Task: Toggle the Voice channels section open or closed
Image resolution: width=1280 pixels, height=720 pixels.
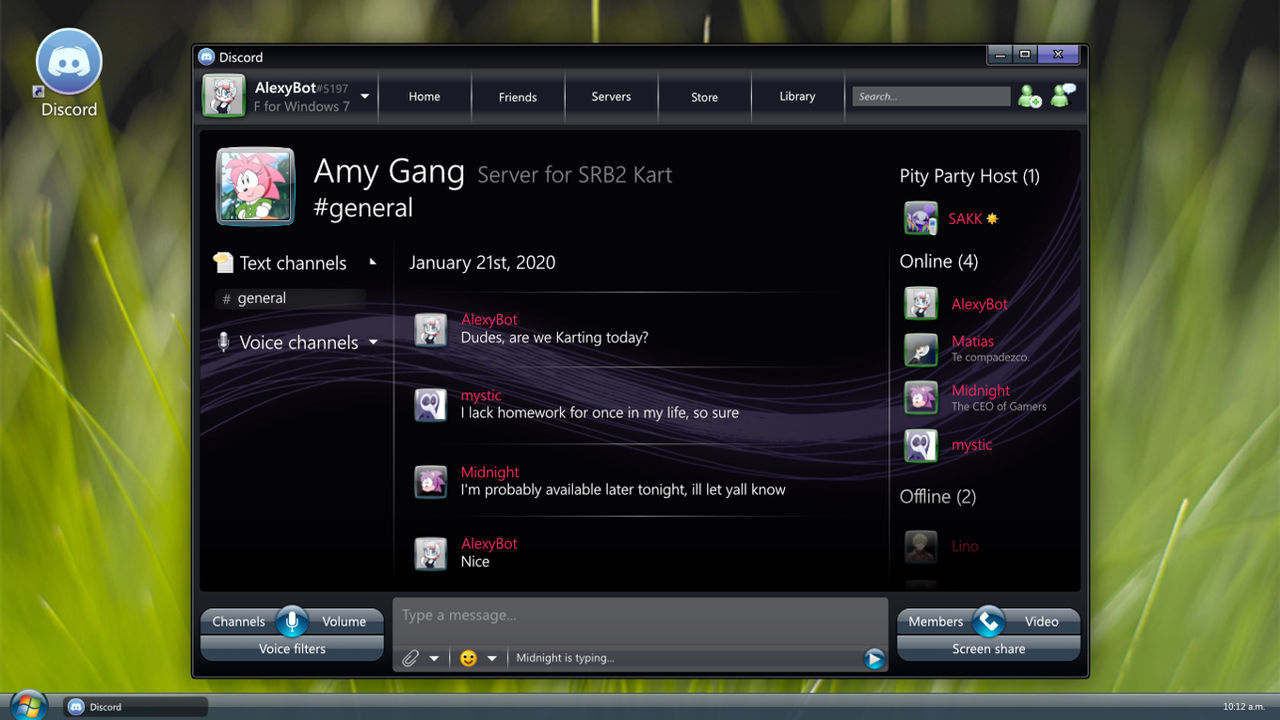Action: 373,342
